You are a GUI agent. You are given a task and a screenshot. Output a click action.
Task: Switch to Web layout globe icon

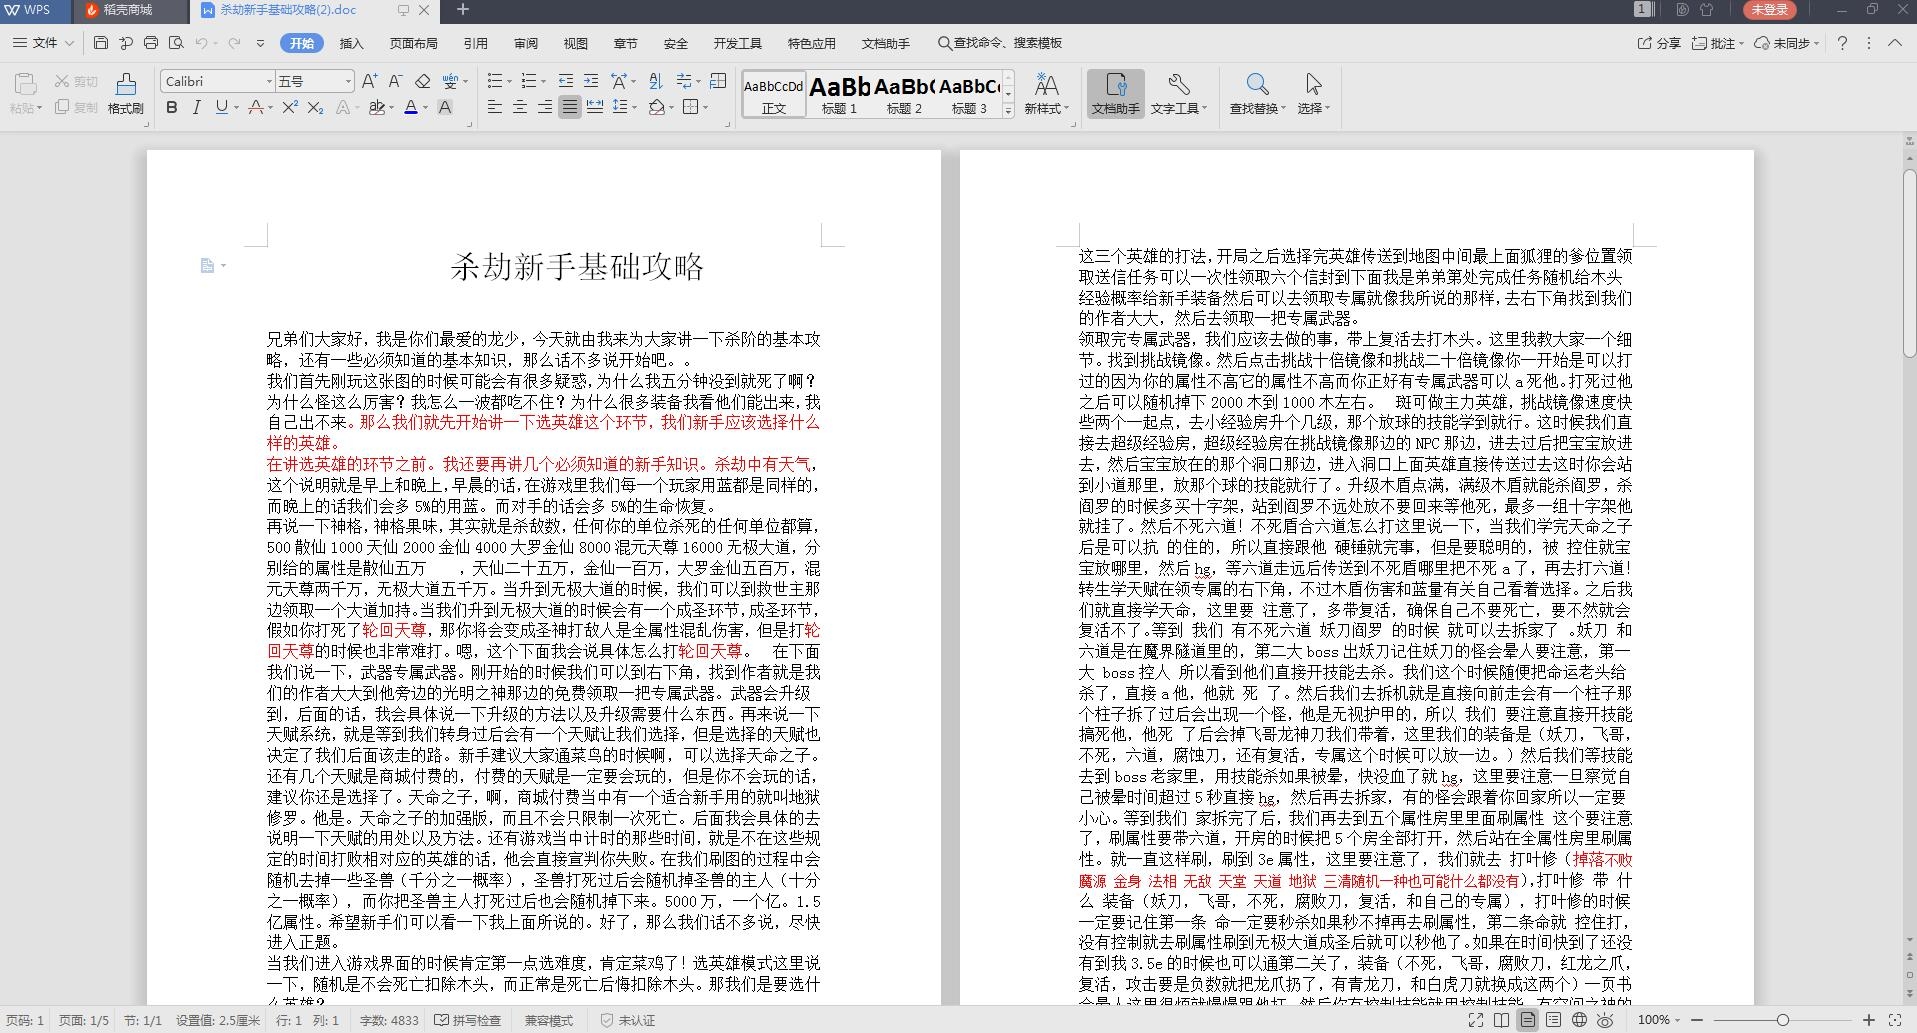[1579, 1020]
